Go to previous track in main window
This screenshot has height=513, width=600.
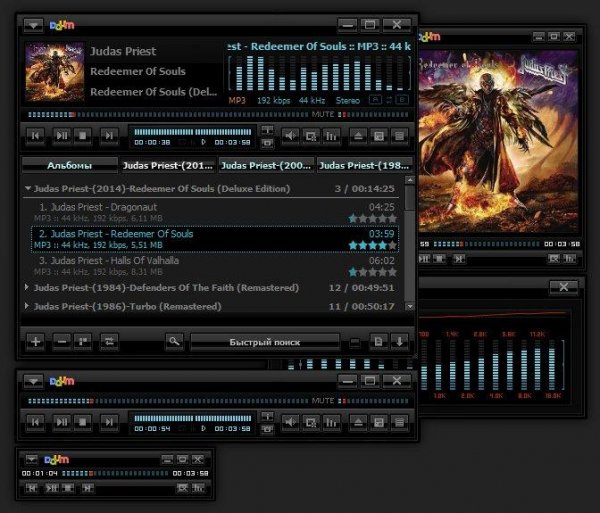(35, 136)
